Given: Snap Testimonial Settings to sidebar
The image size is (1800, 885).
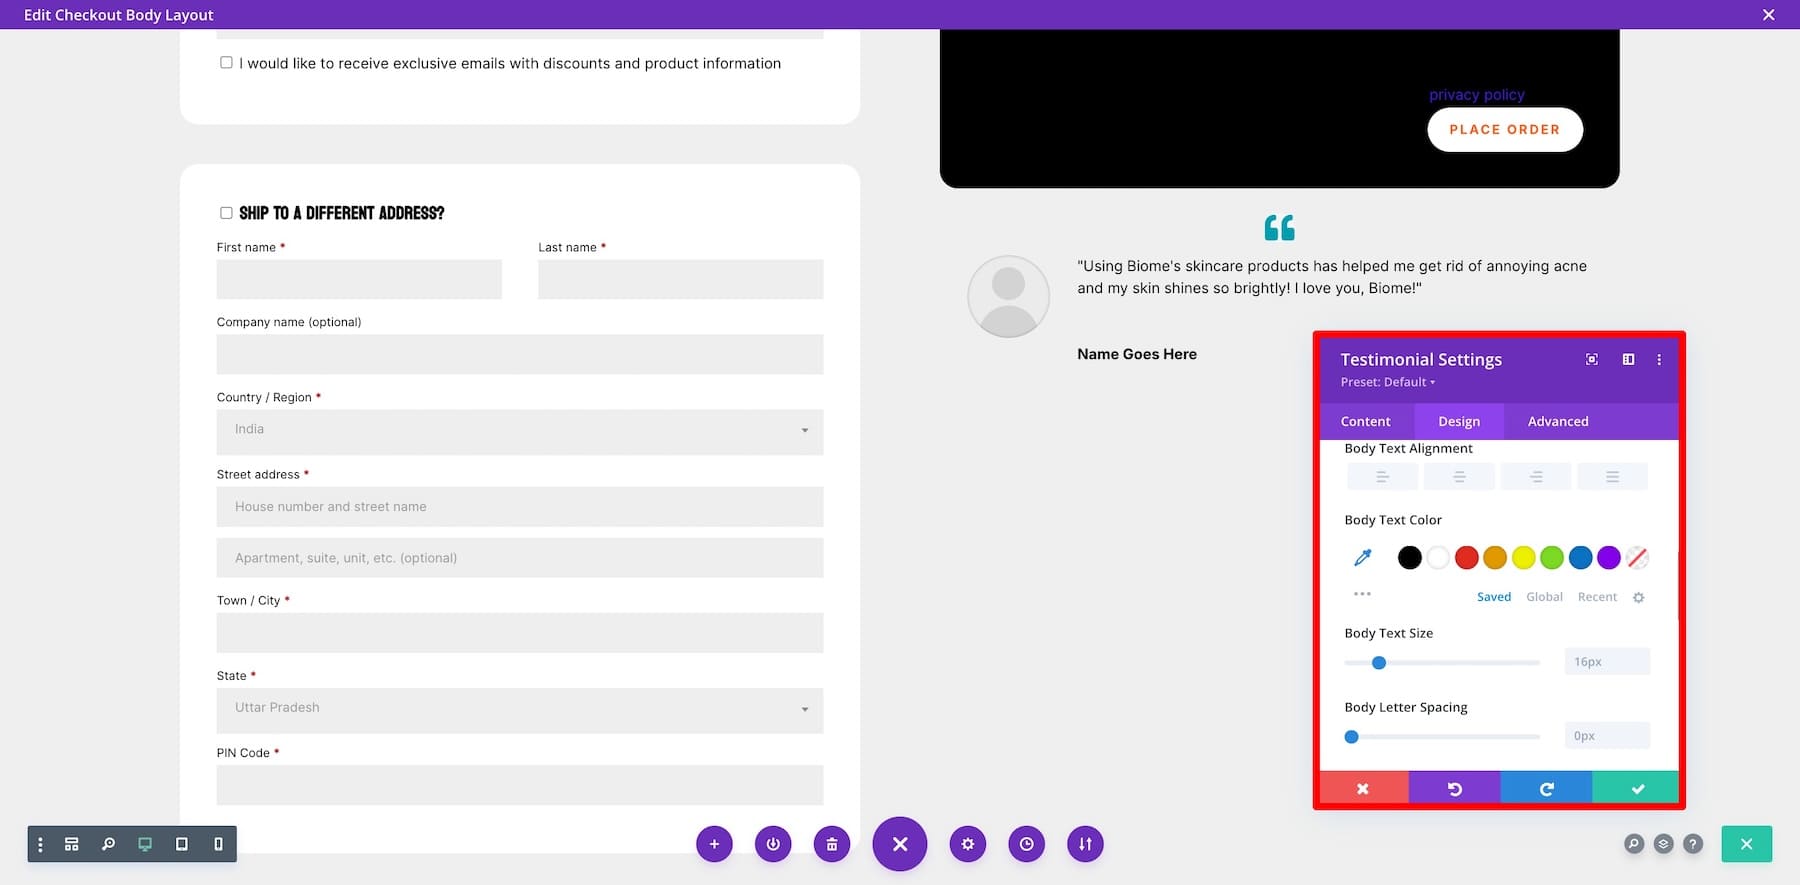Looking at the screenshot, I should pos(1628,359).
